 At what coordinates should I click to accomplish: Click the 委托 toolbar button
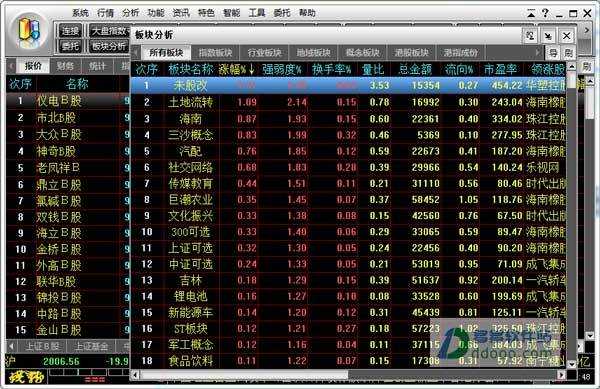[x=70, y=46]
